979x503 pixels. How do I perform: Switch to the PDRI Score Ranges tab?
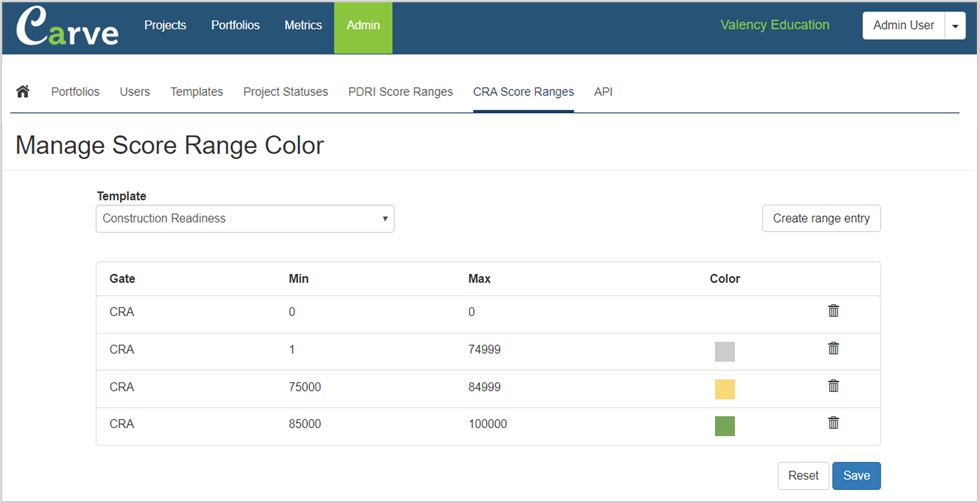401,92
